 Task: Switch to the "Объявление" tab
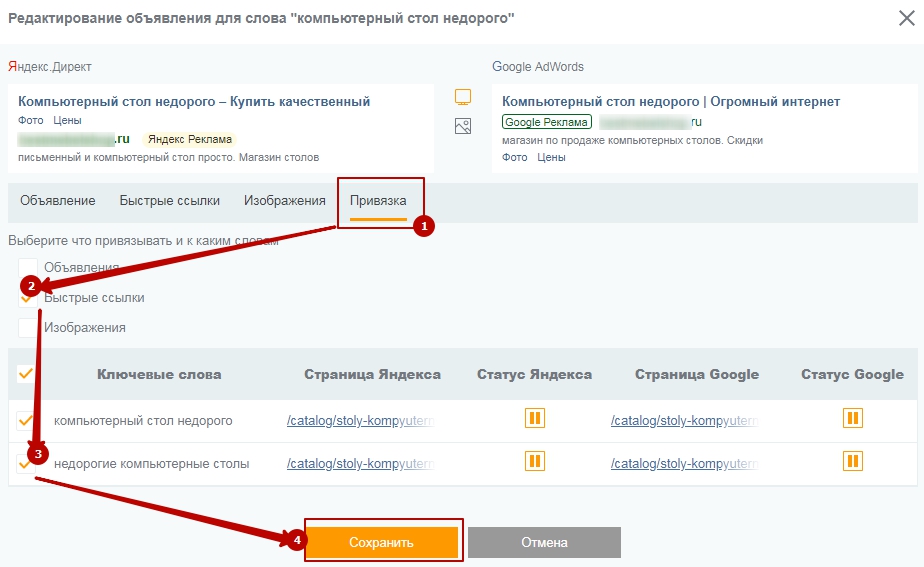tap(58, 201)
